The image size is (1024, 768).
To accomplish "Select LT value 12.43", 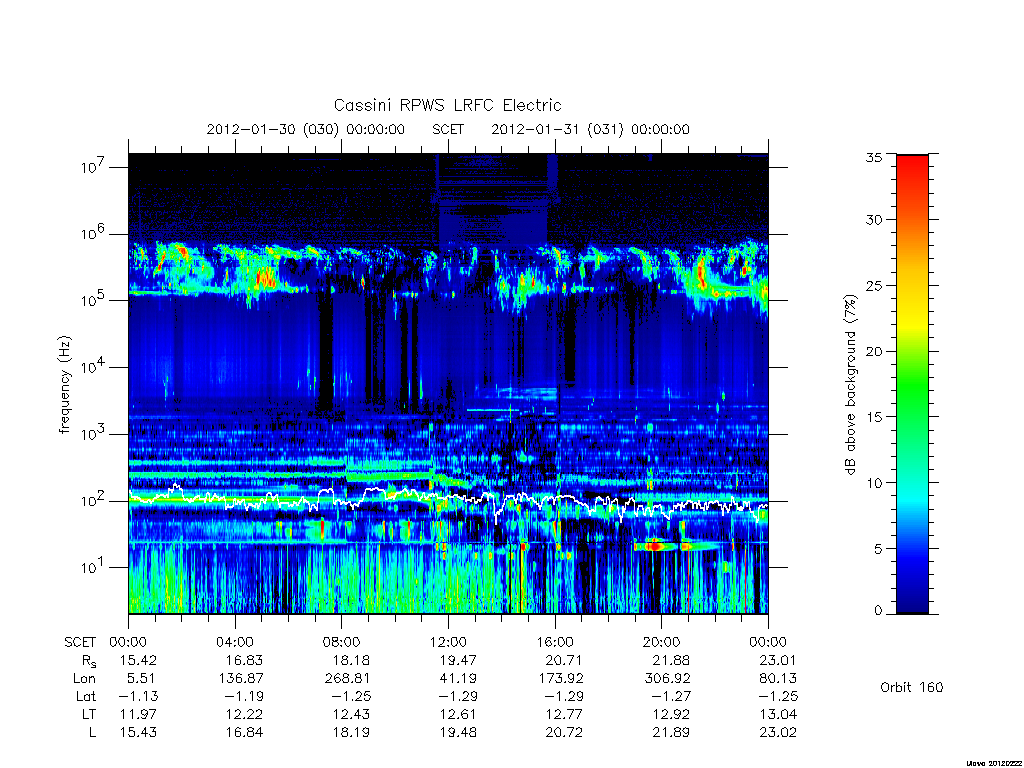I will tap(351, 714).
